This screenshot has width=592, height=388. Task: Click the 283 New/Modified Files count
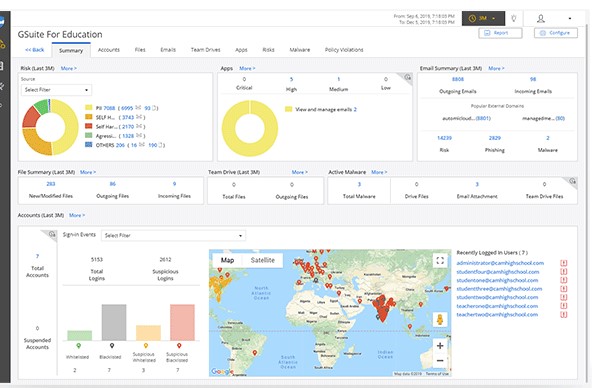[x=51, y=184]
